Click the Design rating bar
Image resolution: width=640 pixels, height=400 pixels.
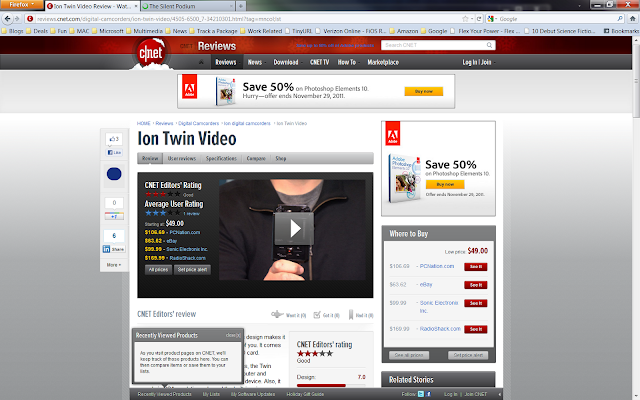[331, 385]
